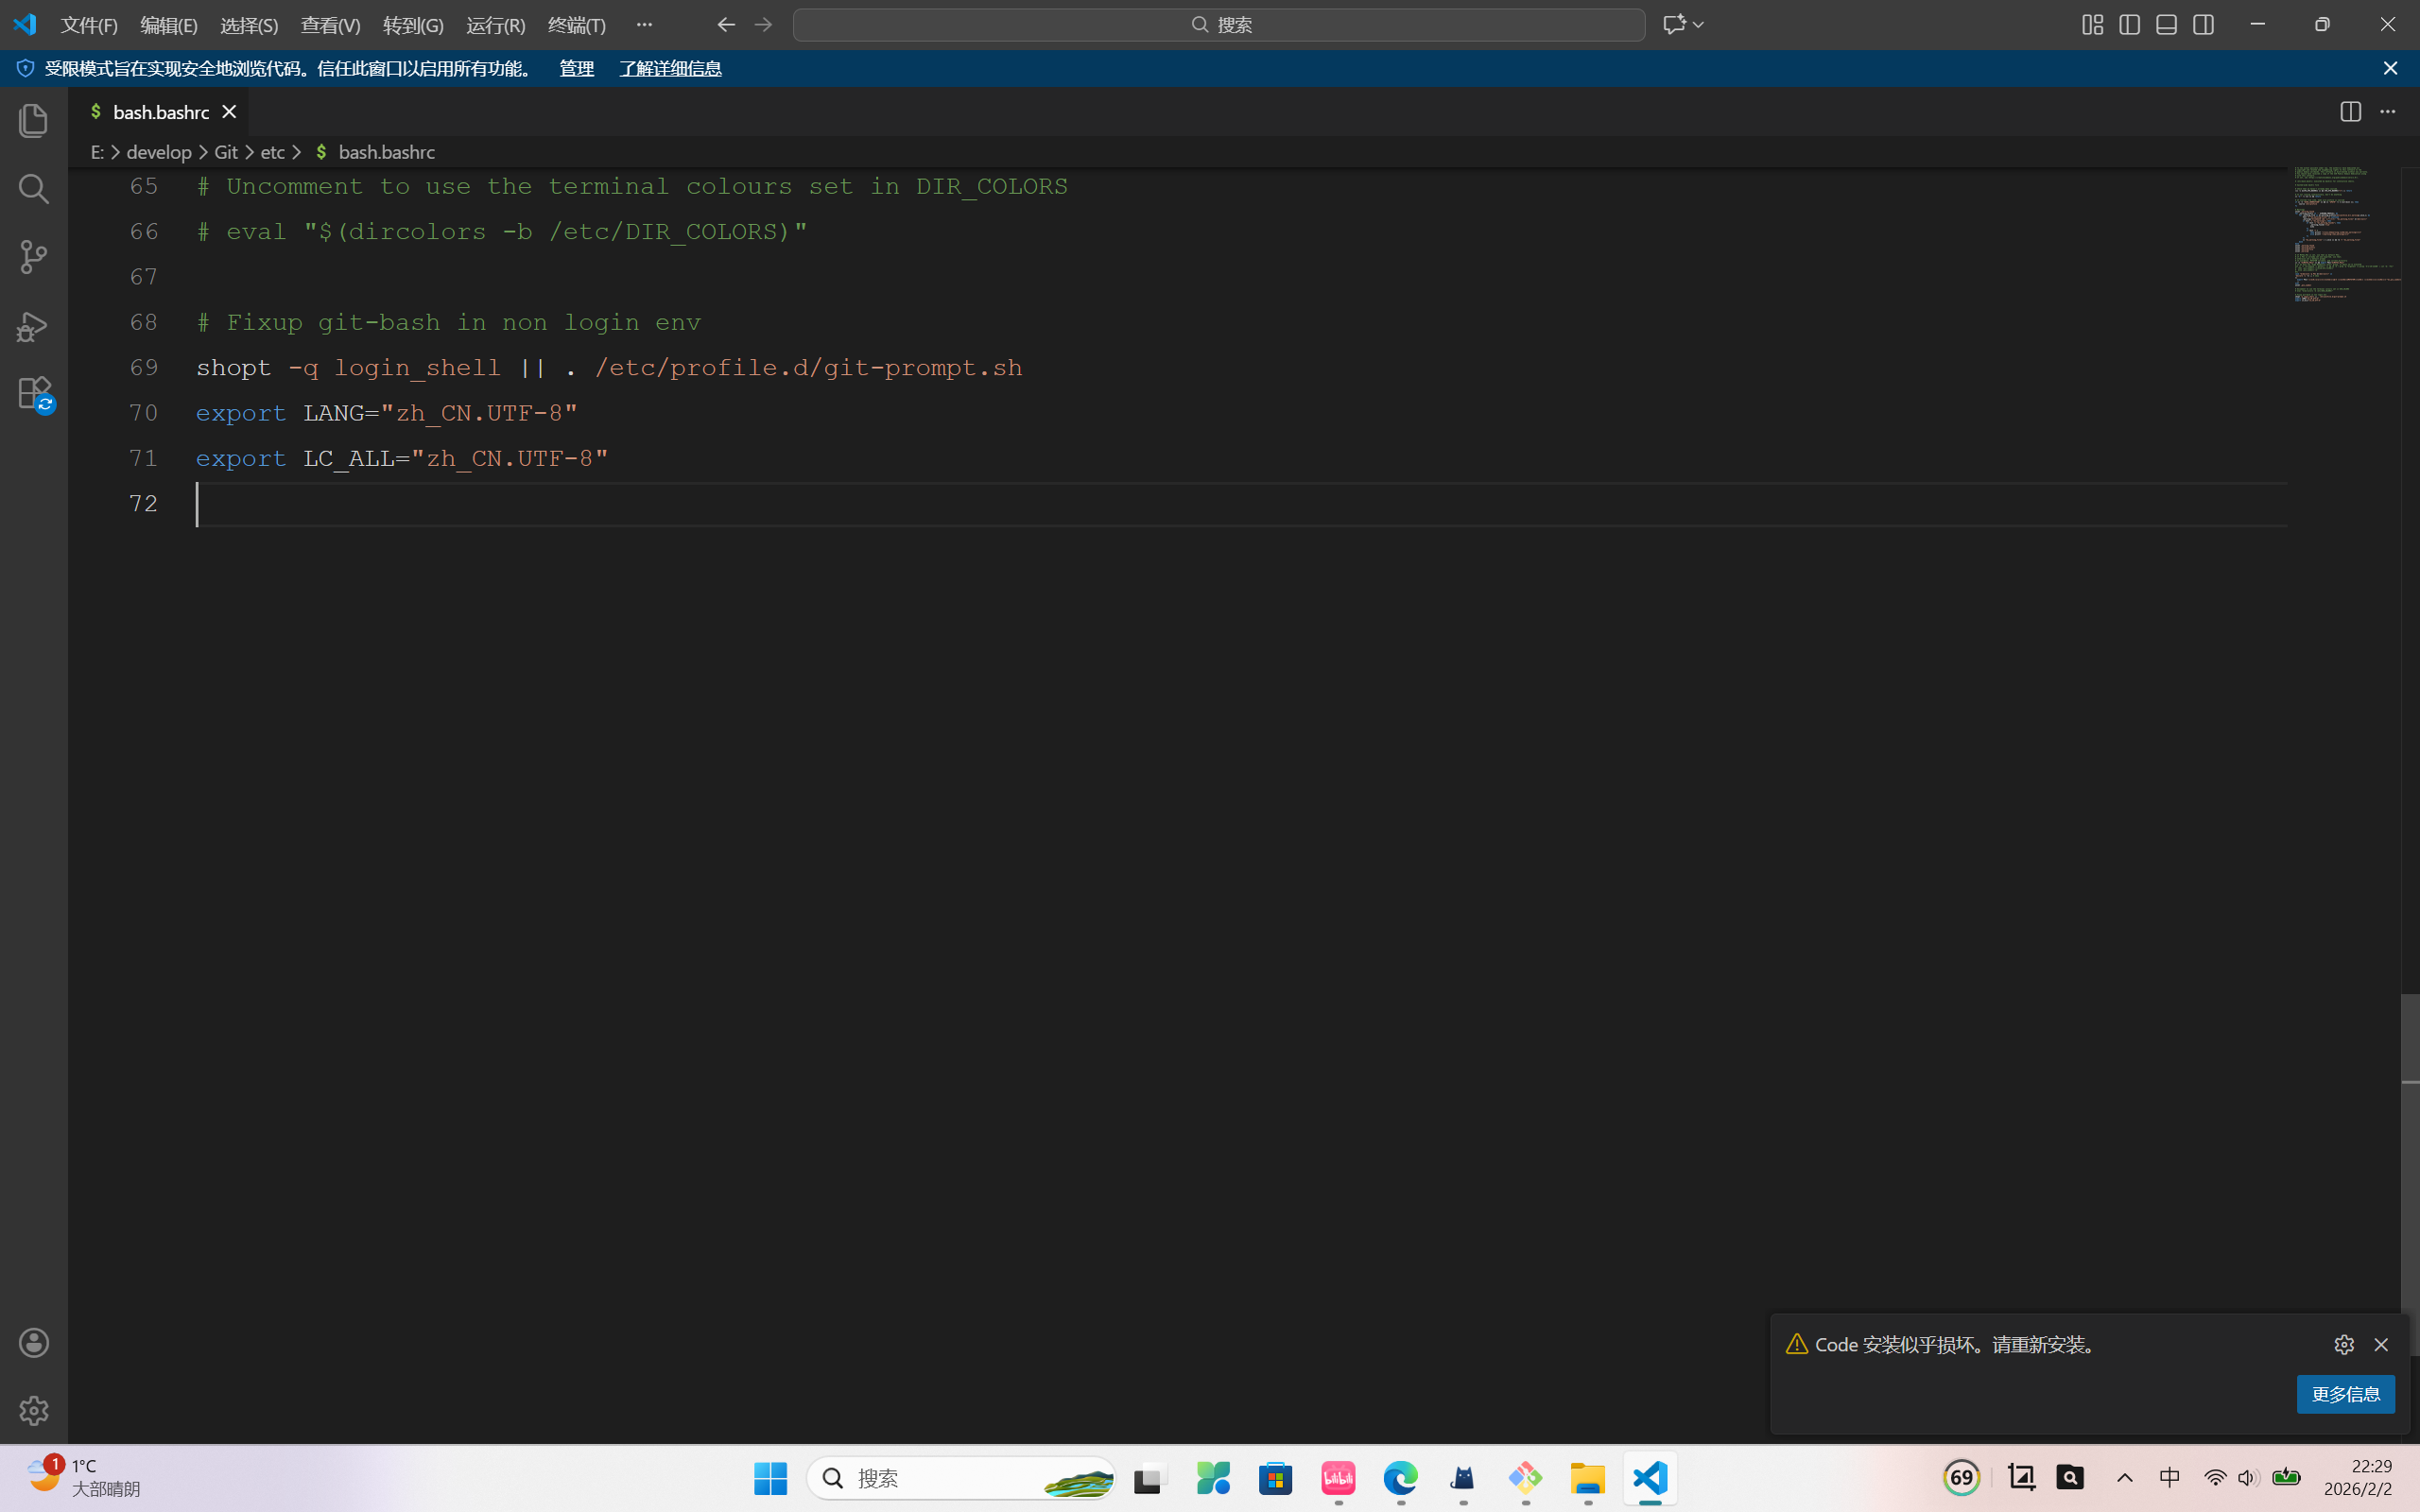Open the Explorer view in activity bar
This screenshot has width=2420, height=1512.
(x=33, y=121)
